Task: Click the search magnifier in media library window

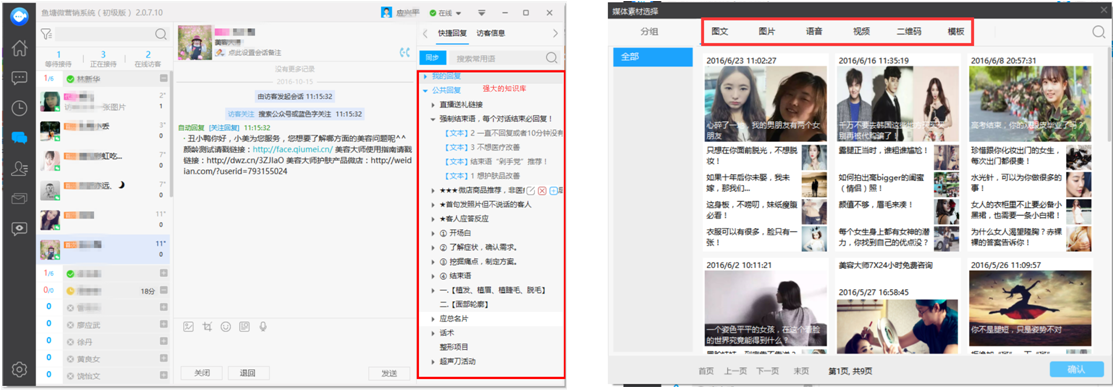Action: coord(1099,31)
